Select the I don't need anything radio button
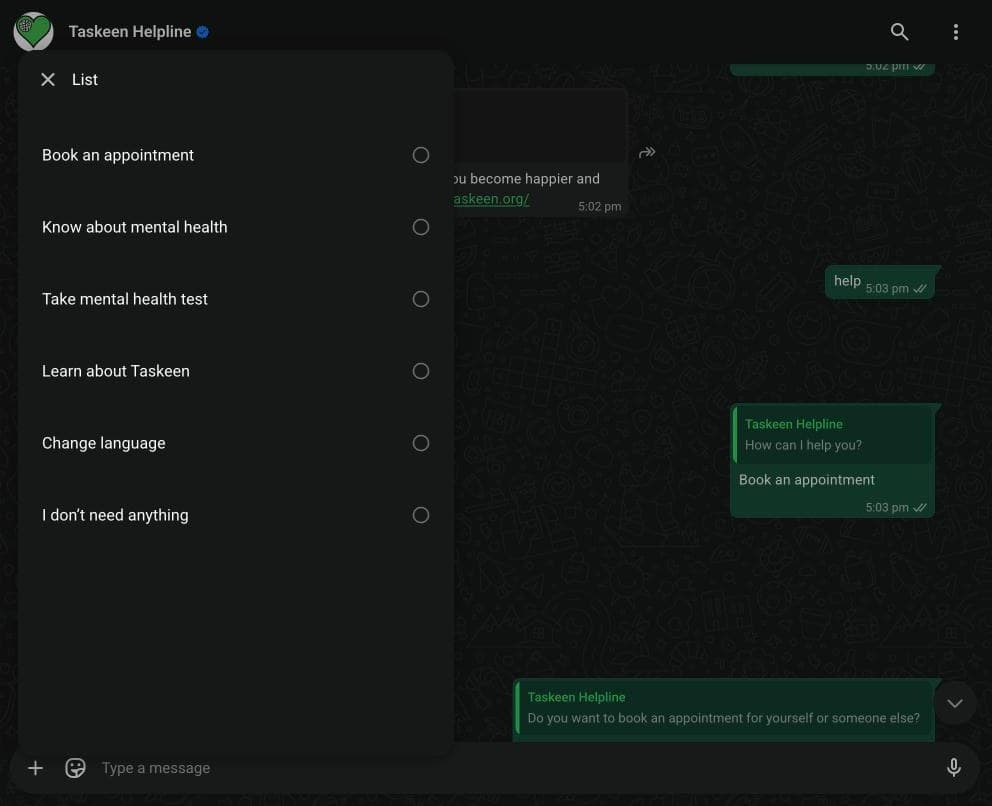Viewport: 992px width, 806px height. click(x=421, y=515)
